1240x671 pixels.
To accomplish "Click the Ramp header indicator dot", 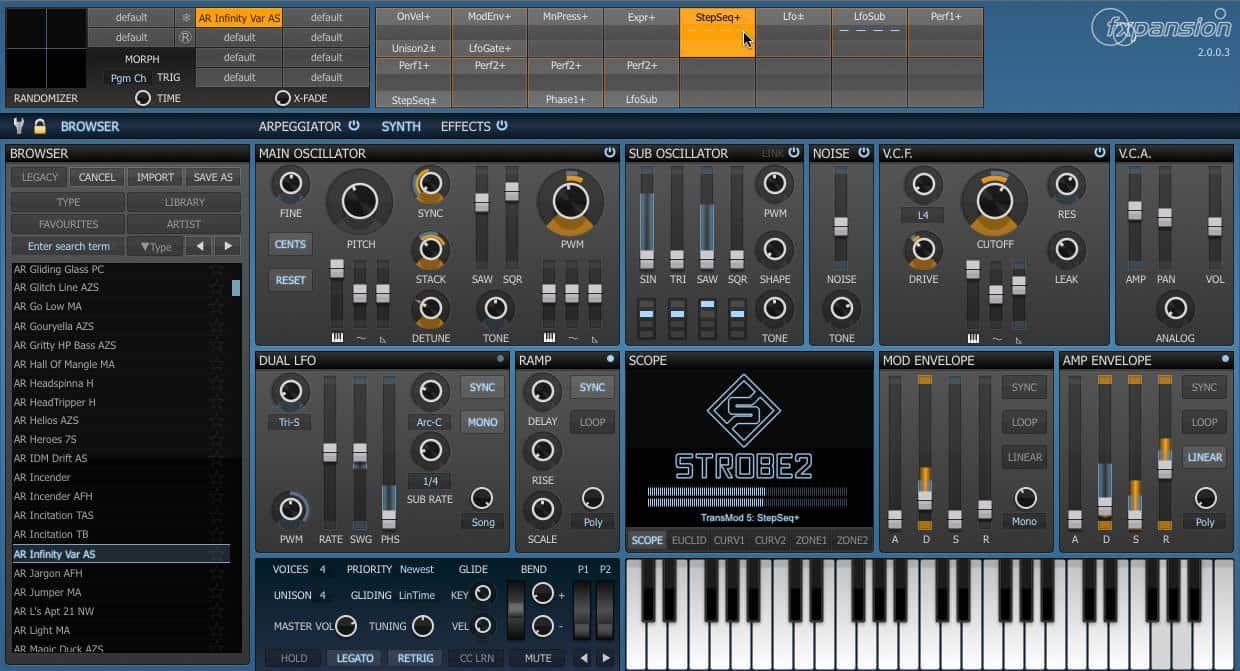I will [610, 359].
